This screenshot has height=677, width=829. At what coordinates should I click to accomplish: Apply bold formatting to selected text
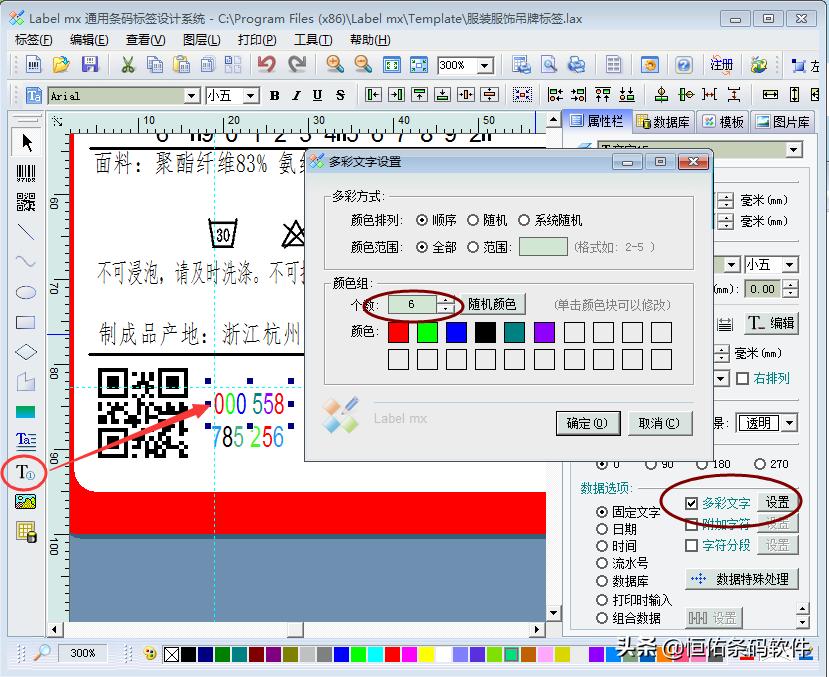(x=273, y=96)
